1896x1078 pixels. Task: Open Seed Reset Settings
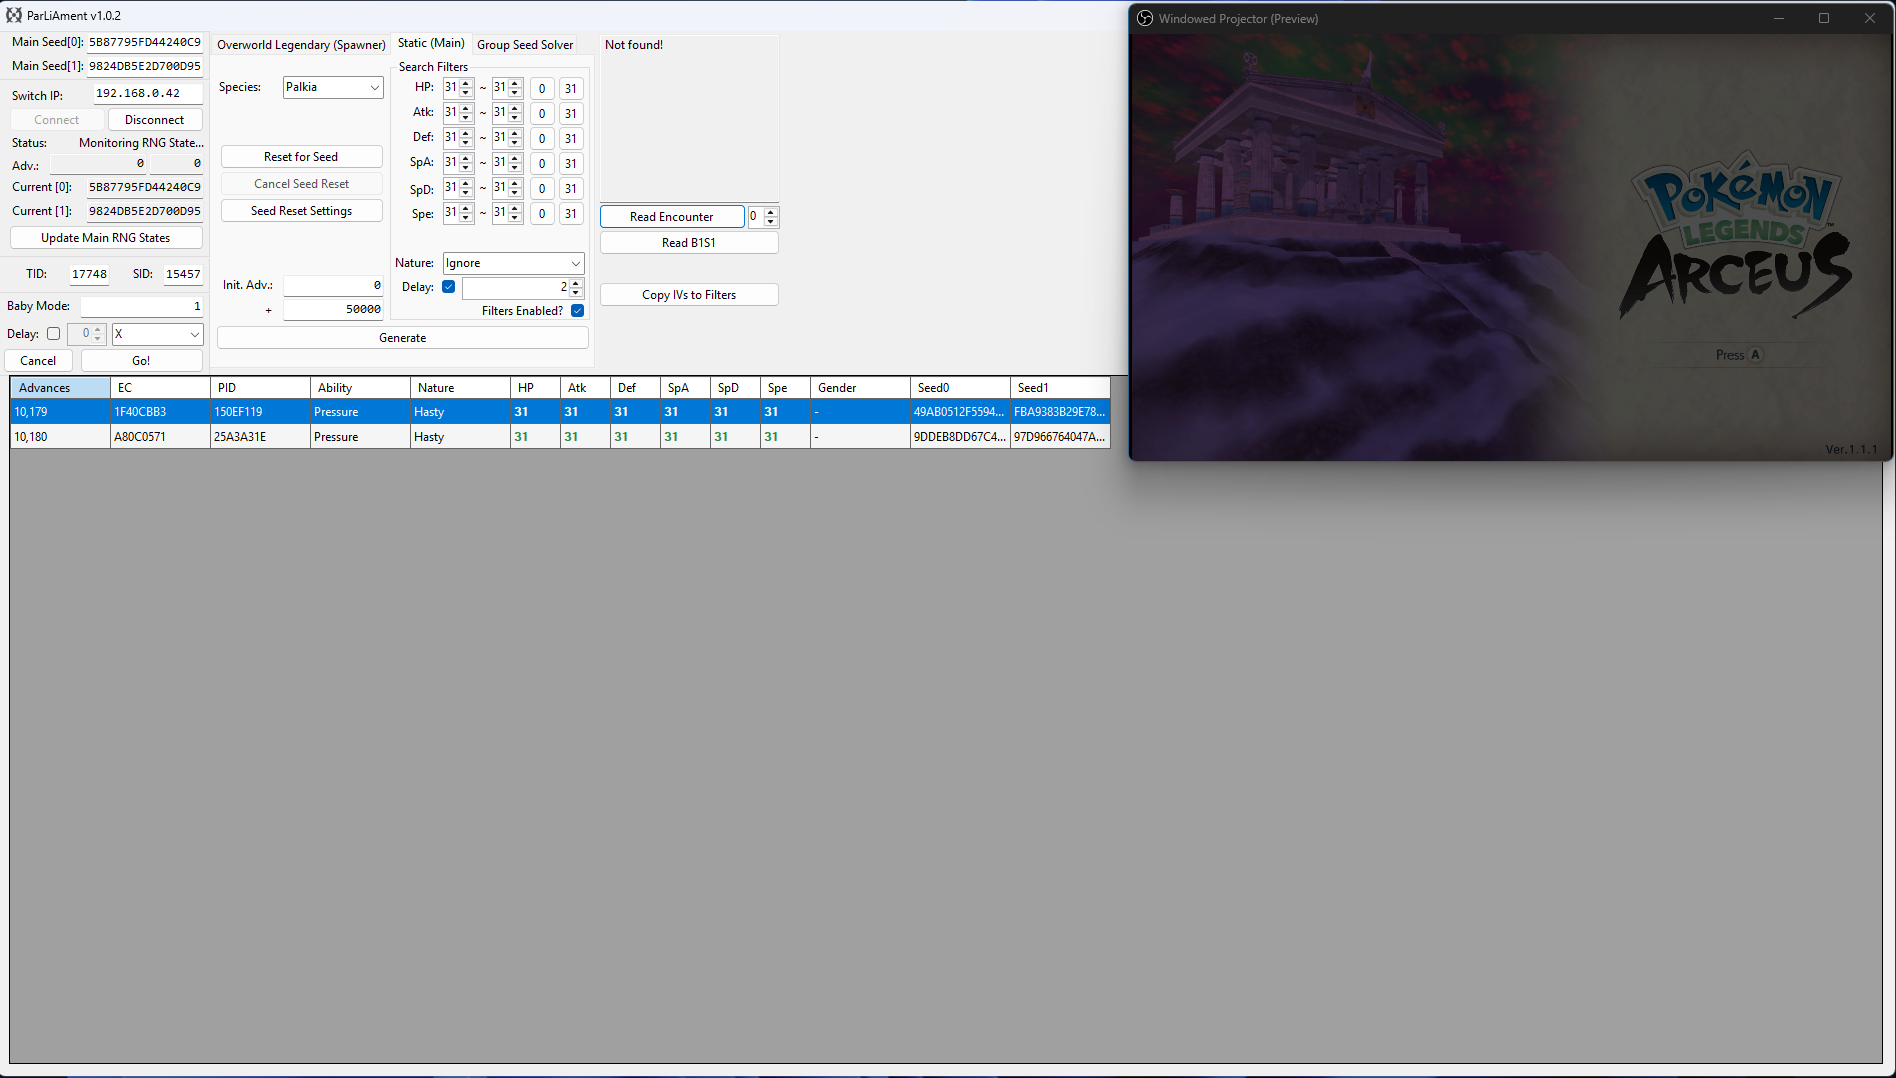click(x=301, y=211)
